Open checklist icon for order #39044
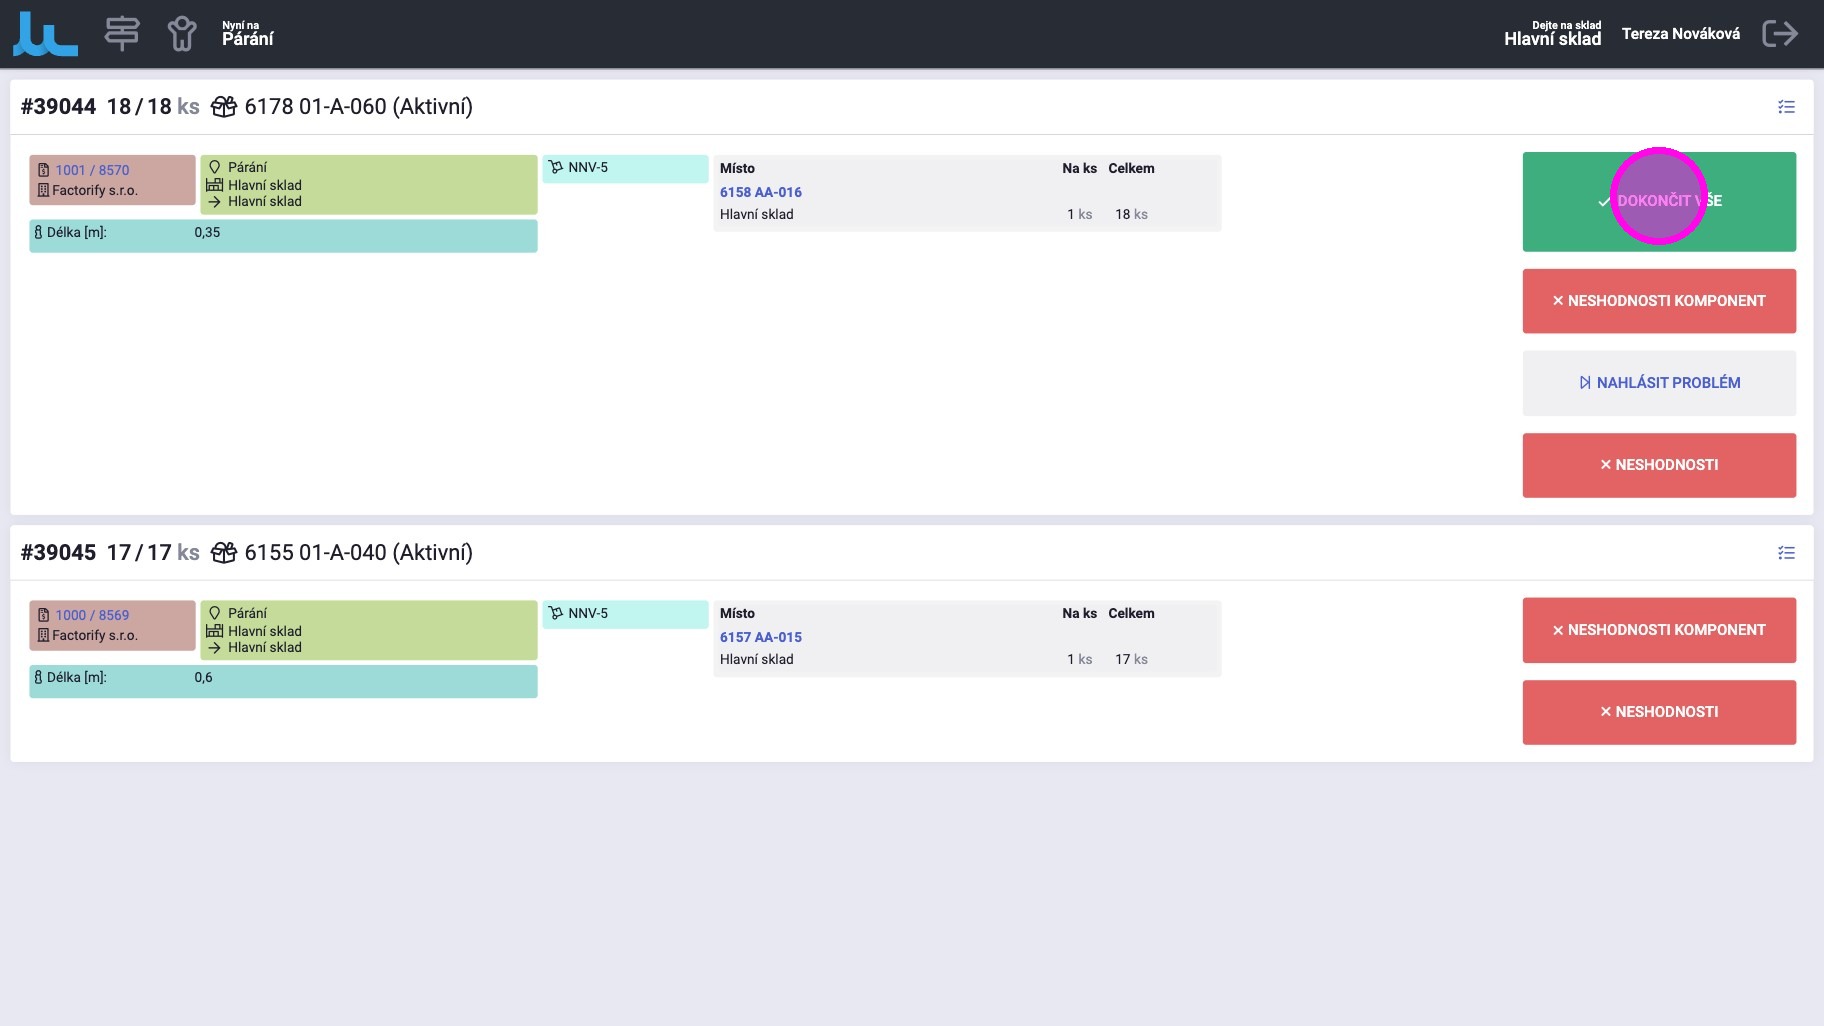 click(1786, 107)
